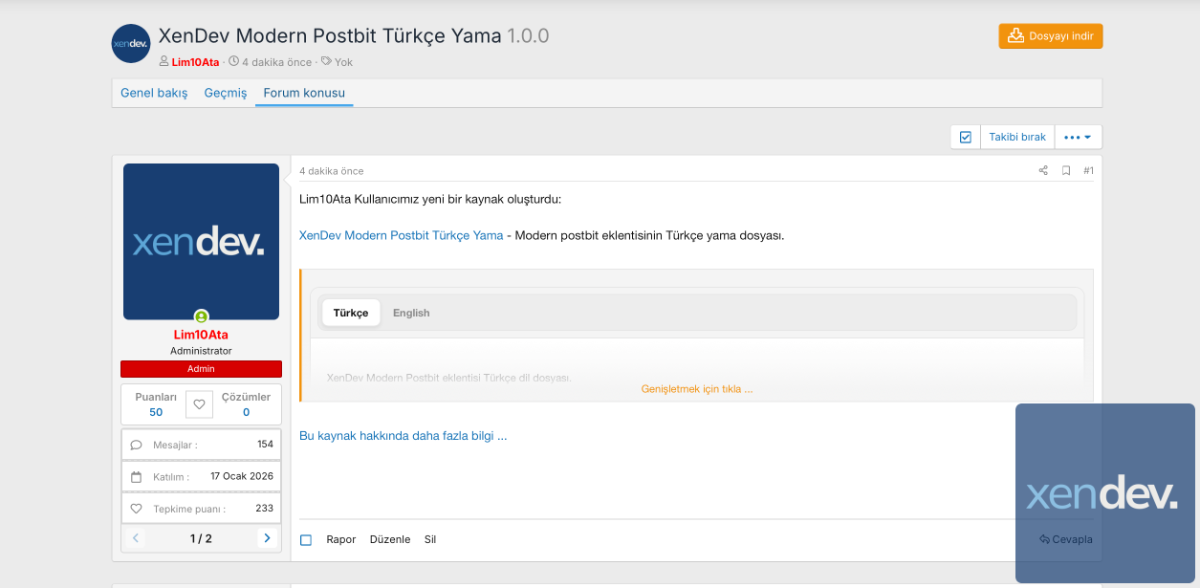Viewport: 1200px width, 588px height.
Task: Go to next stats page arrow
Action: click(x=266, y=538)
